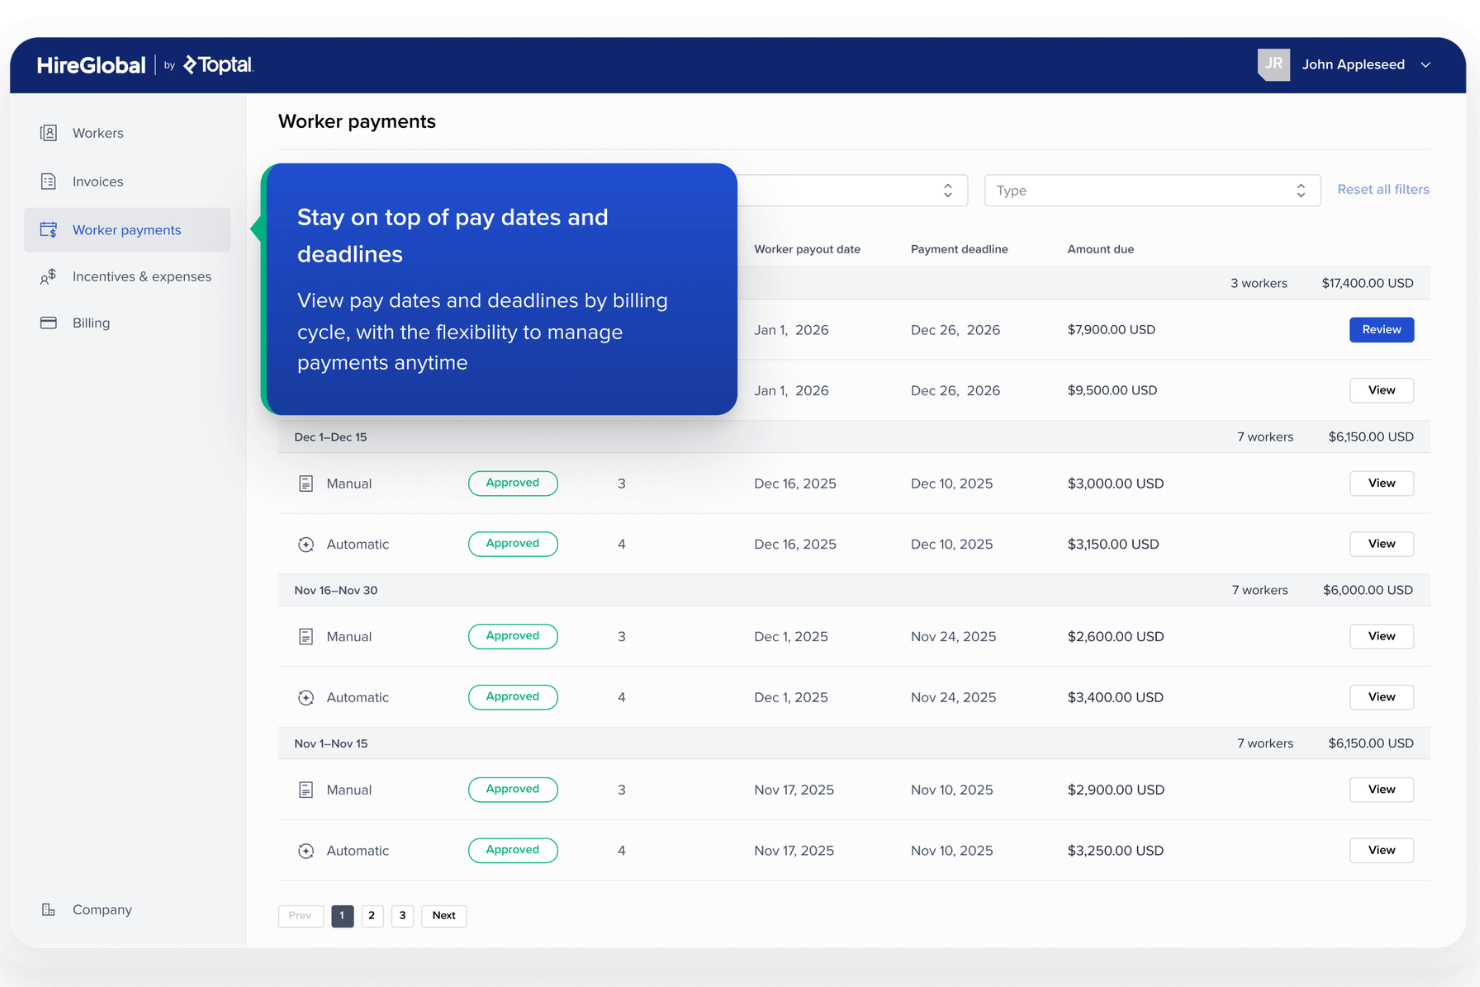The height and width of the screenshot is (987, 1480).
Task: Go to page 2
Action: click(372, 915)
